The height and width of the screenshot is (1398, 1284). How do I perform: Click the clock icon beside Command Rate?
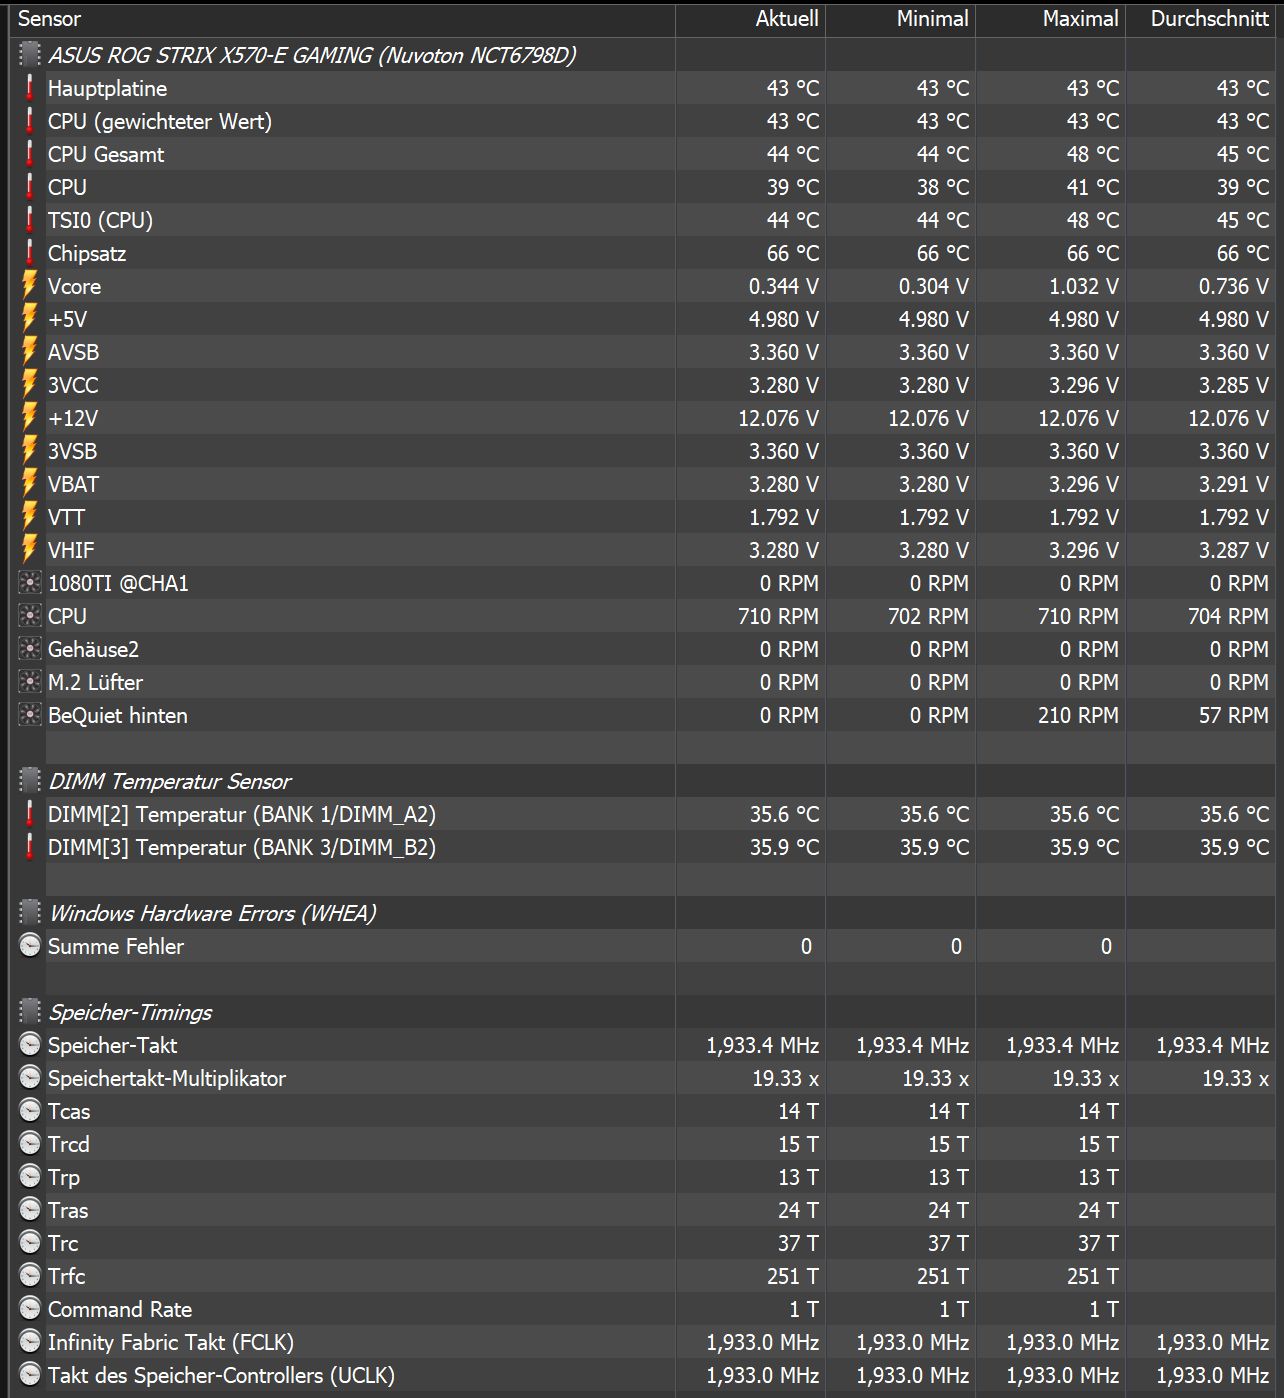point(30,1309)
